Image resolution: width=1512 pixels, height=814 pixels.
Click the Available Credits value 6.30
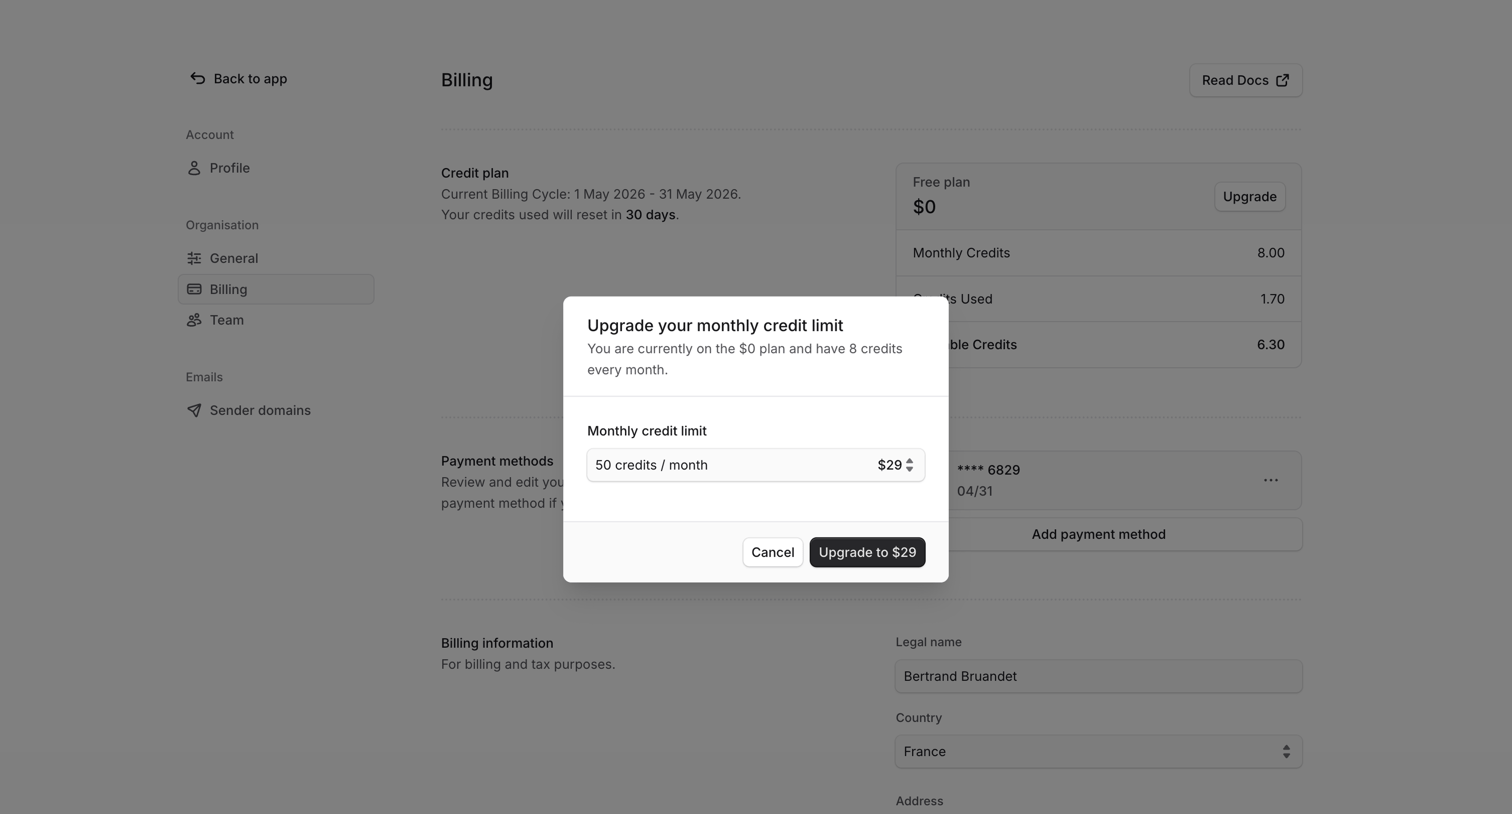point(1270,345)
